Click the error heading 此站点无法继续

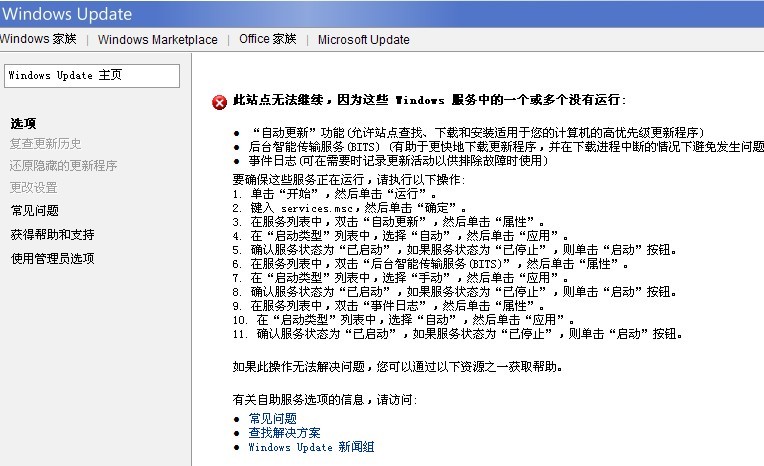(x=429, y=100)
